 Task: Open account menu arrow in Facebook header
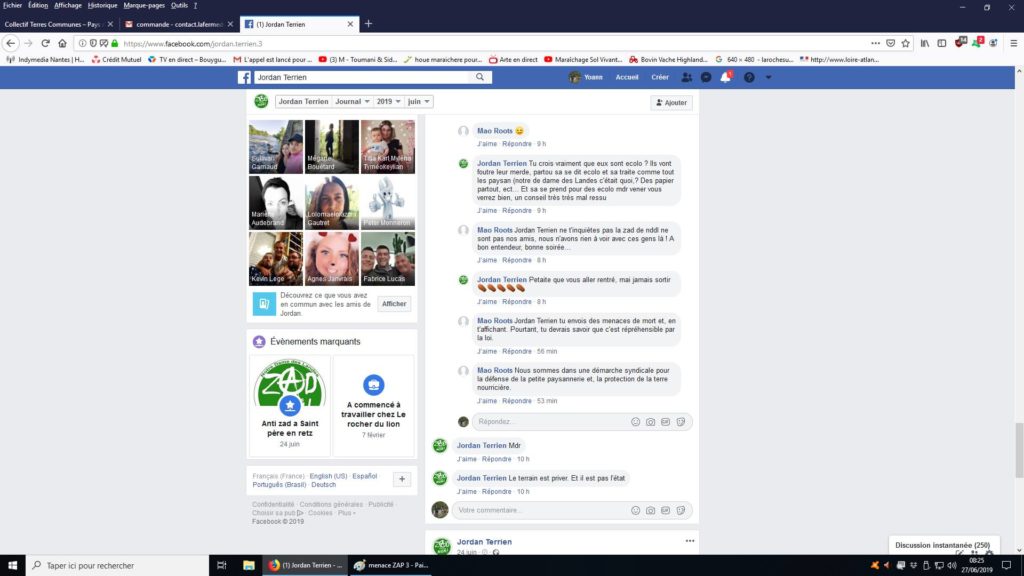coord(768,77)
